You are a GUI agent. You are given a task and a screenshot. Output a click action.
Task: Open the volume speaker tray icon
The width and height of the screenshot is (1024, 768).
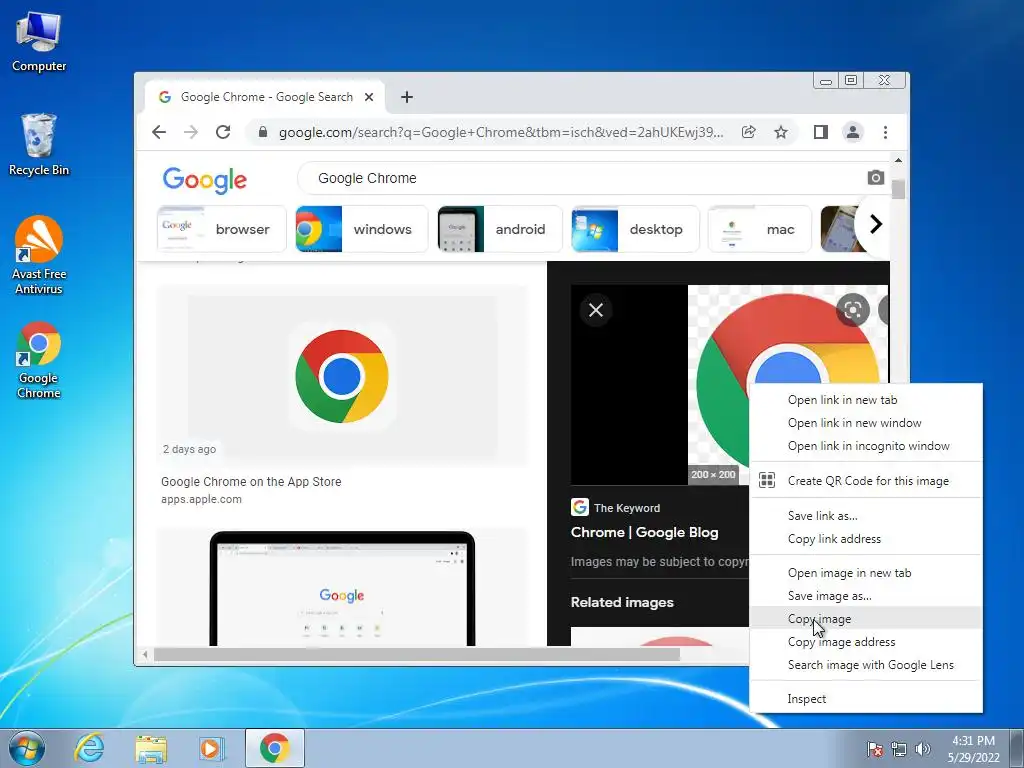pyautogui.click(x=923, y=749)
